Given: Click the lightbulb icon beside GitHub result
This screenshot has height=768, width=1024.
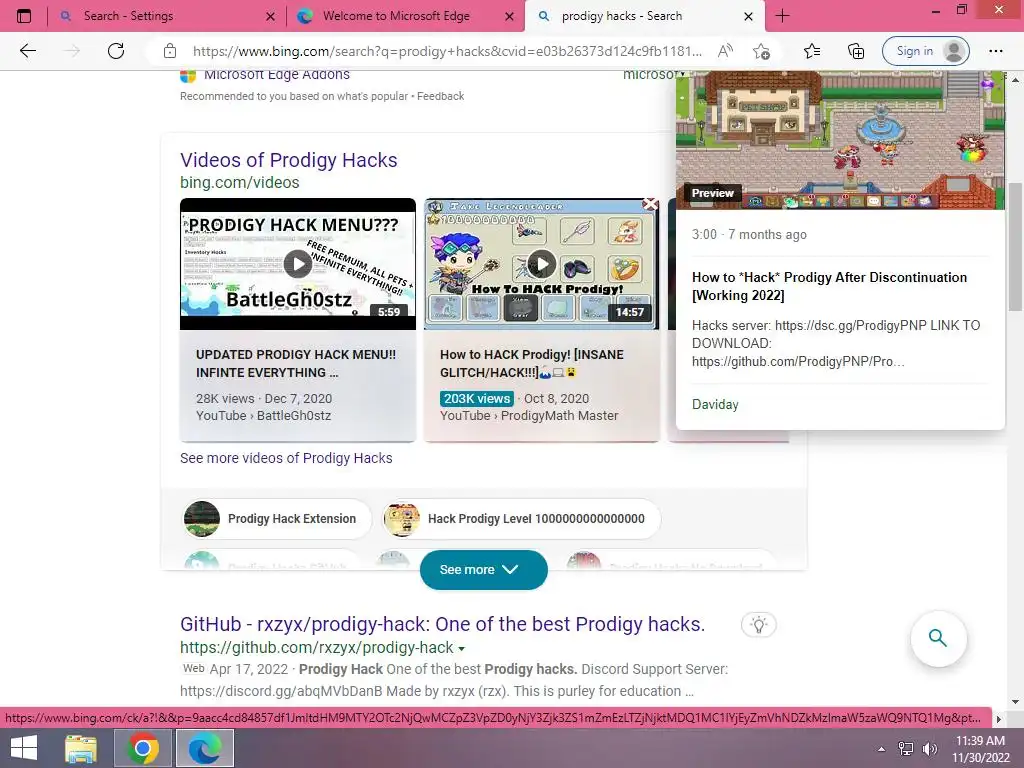Looking at the screenshot, I should (759, 625).
